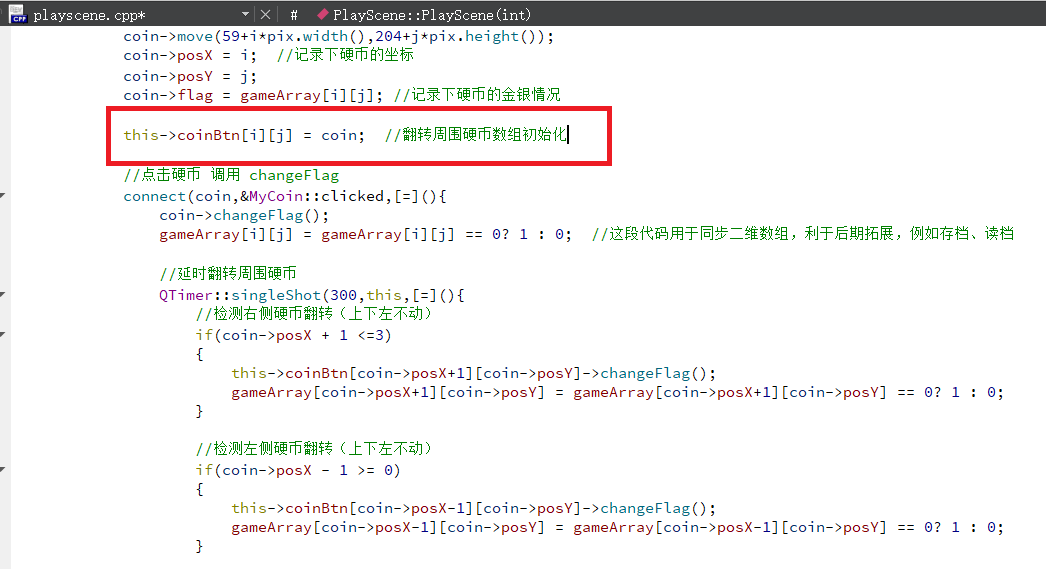The image size is (1046, 581).
Task: Click the comment '//检测右侧硬币翻转（上下左不动）'
Action: tap(314, 314)
